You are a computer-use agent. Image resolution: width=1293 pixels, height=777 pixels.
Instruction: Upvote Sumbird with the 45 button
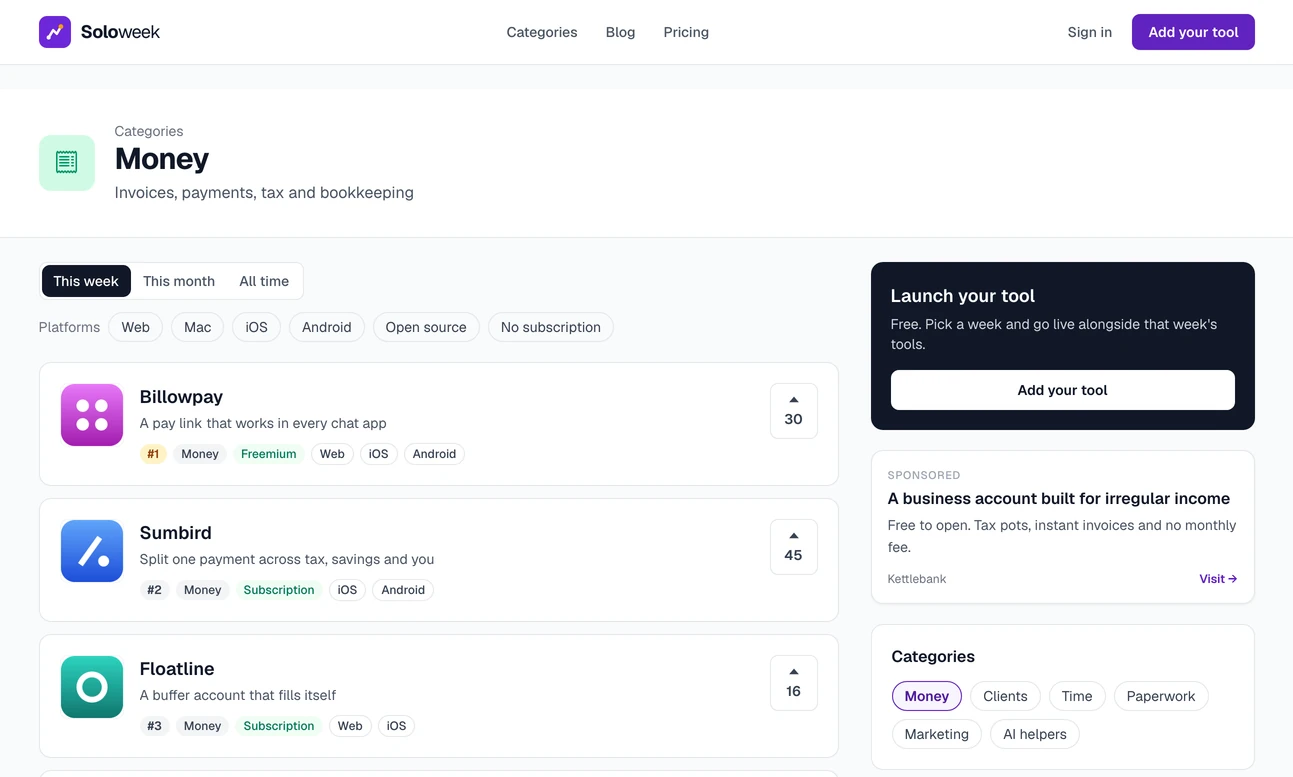pyautogui.click(x=794, y=547)
